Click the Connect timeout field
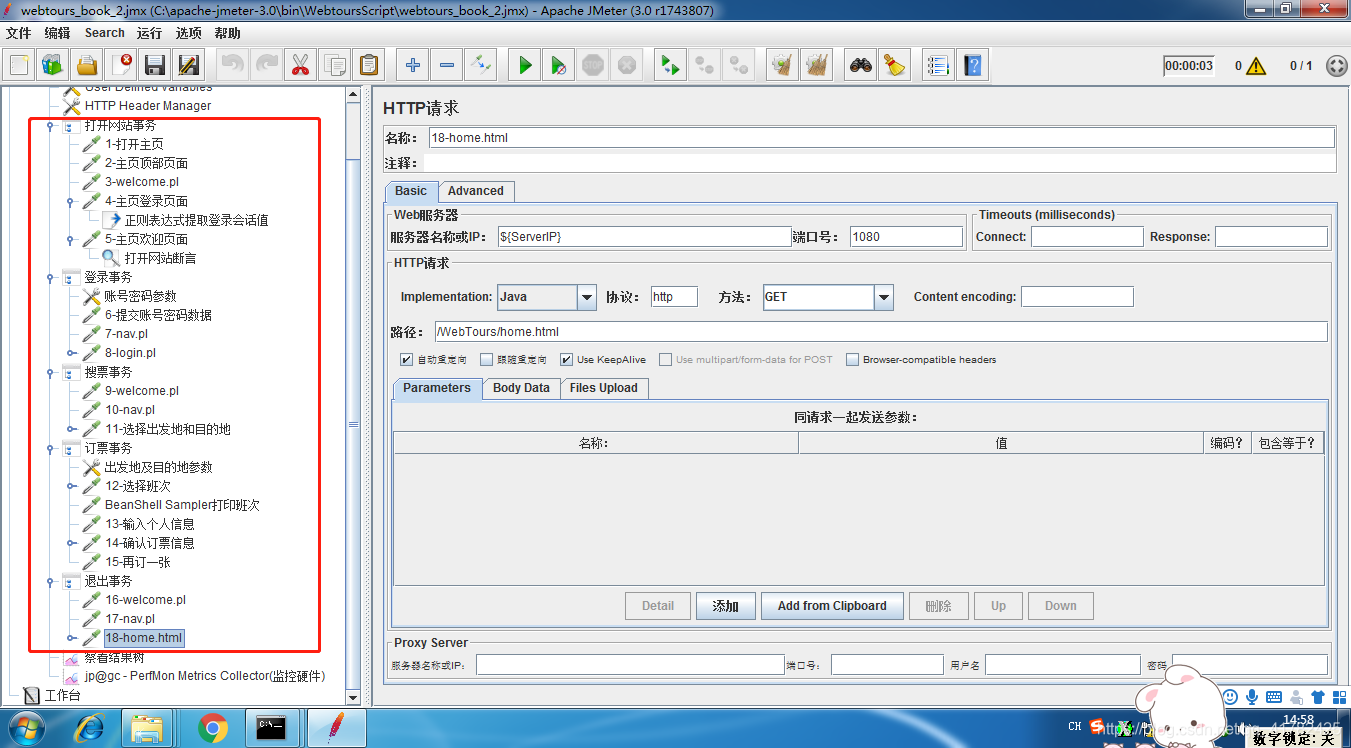Viewport: 1351px width, 748px height. tap(1087, 237)
